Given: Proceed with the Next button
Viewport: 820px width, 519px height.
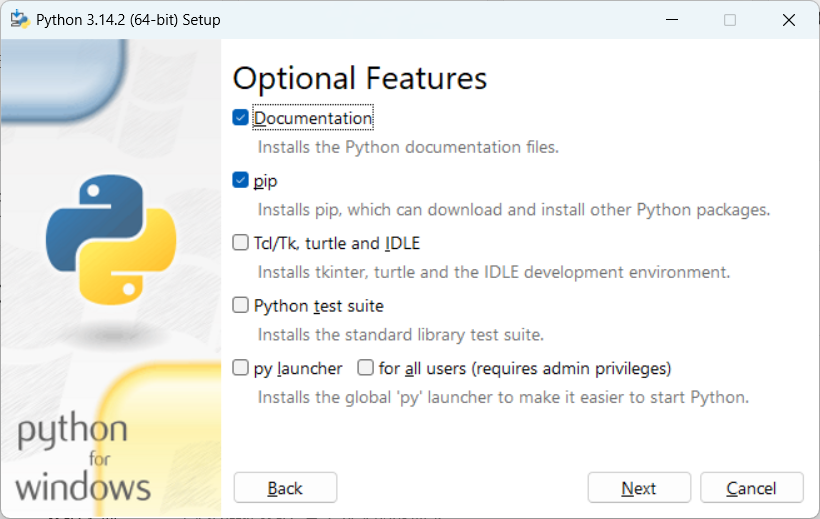Looking at the screenshot, I should click(639, 488).
